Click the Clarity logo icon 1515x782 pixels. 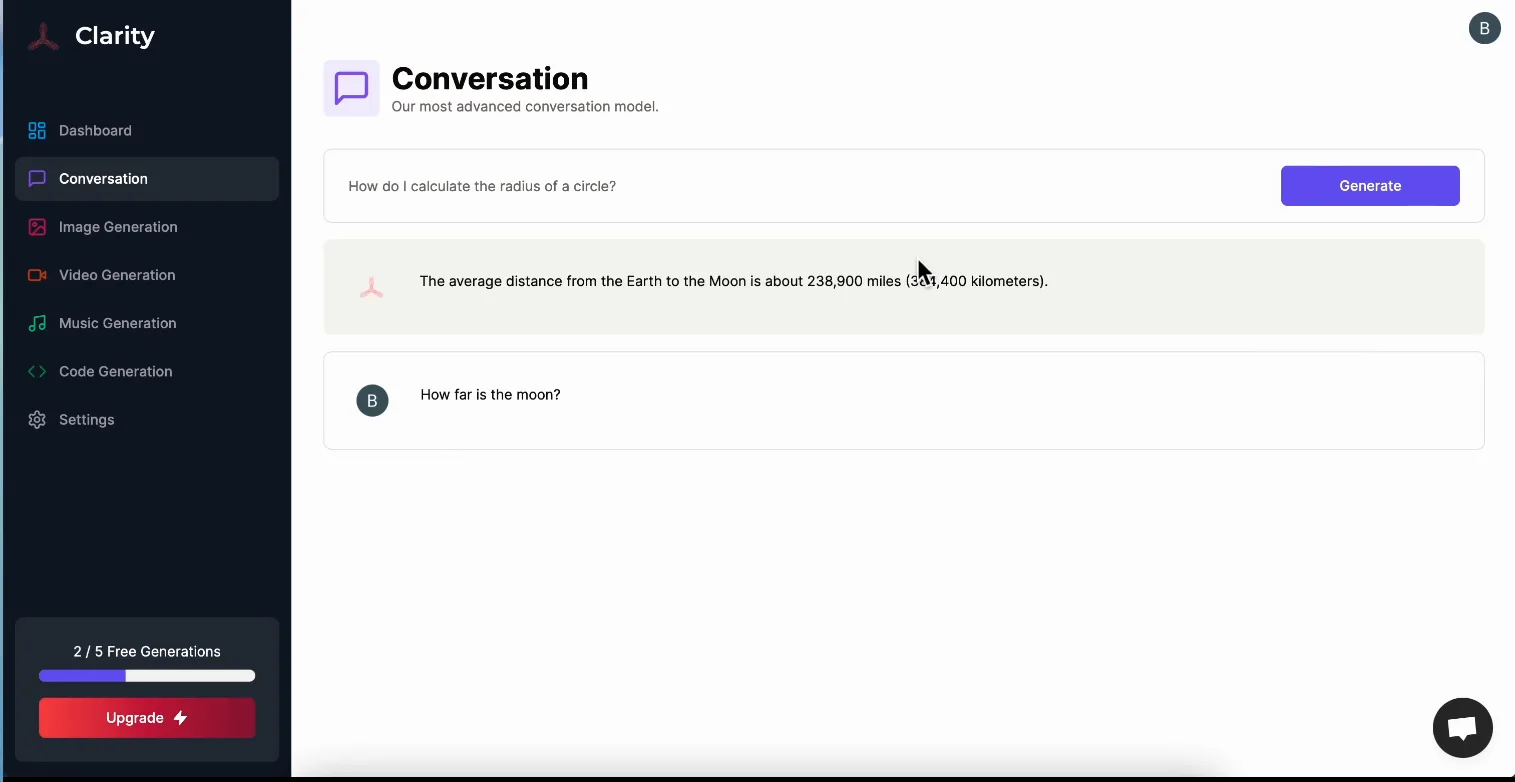click(43, 37)
